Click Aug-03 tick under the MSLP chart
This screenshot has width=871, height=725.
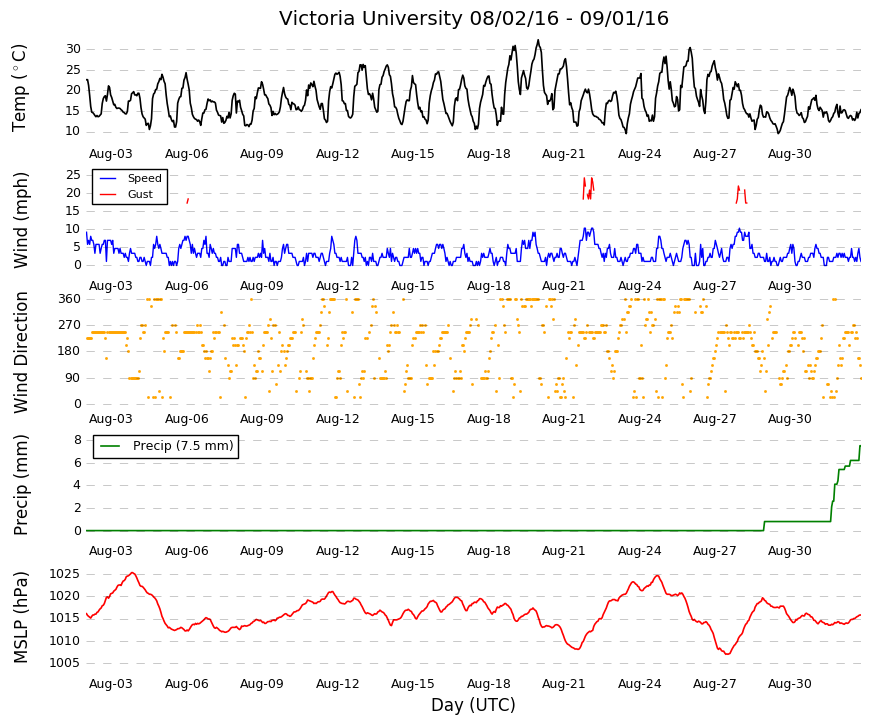pyautogui.click(x=111, y=684)
